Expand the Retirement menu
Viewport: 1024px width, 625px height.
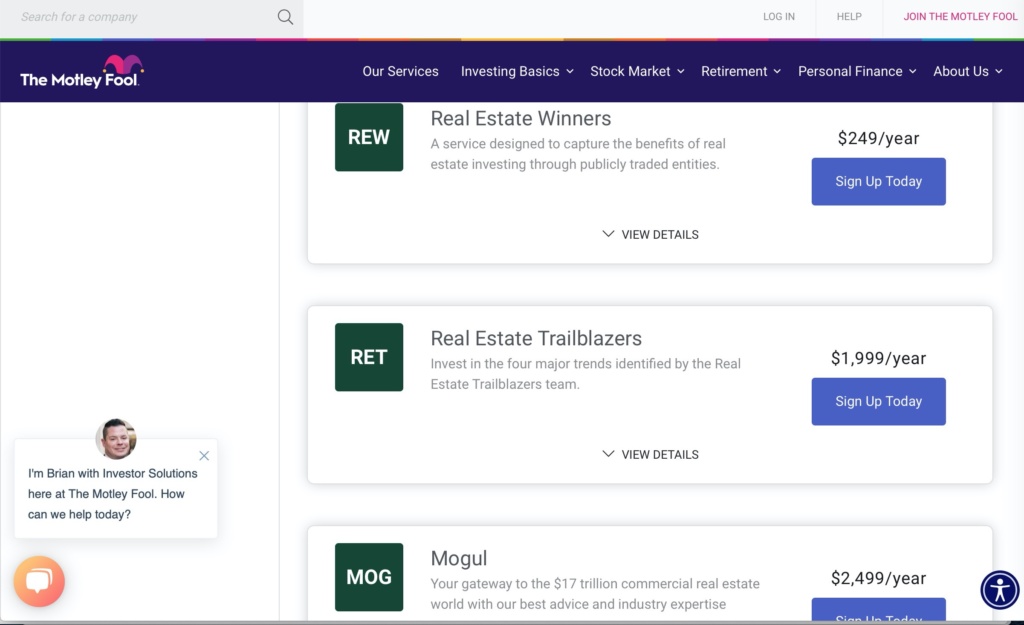tap(741, 71)
